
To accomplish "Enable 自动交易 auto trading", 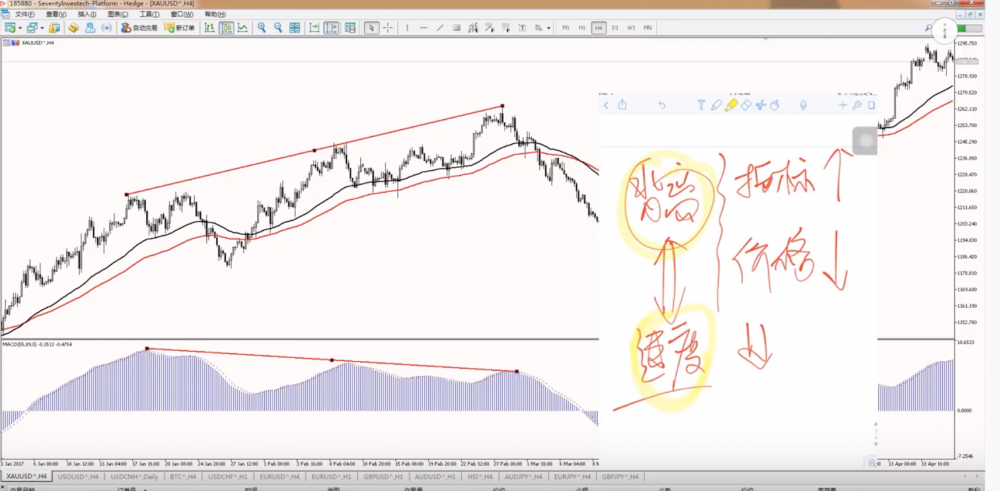I will pyautogui.click(x=139, y=28).
